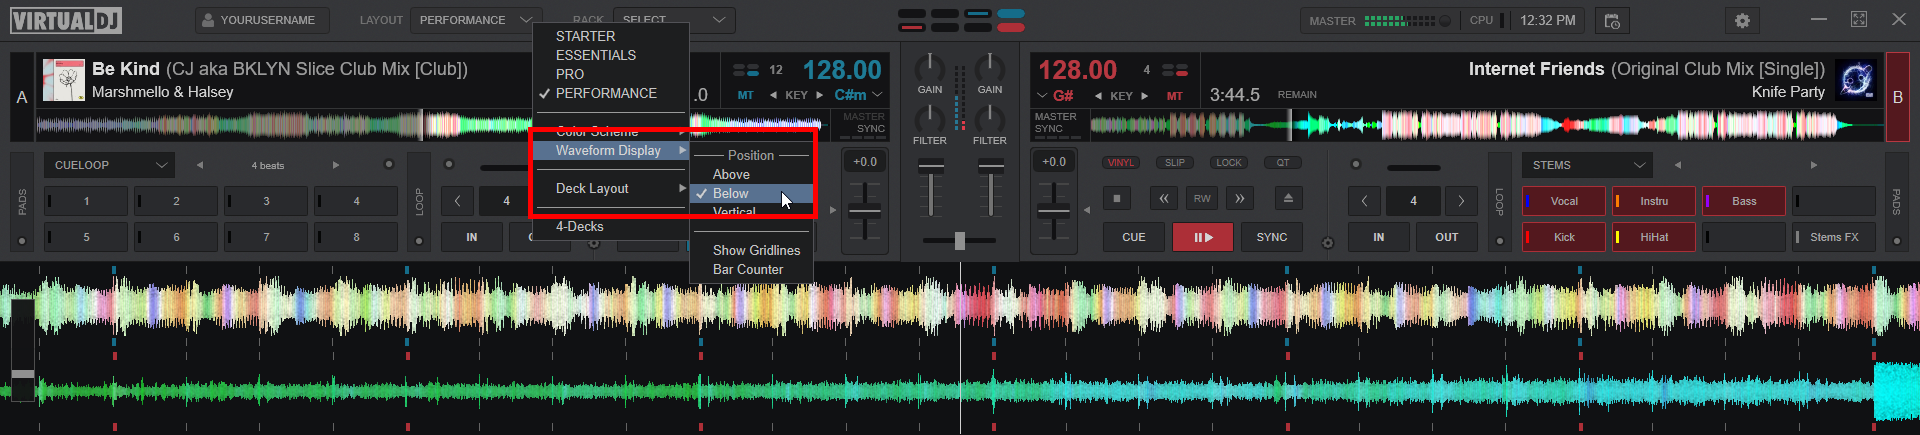Open the STEMS pad page dropdown
Viewport: 1920px width, 435px height.
[x=1588, y=165]
